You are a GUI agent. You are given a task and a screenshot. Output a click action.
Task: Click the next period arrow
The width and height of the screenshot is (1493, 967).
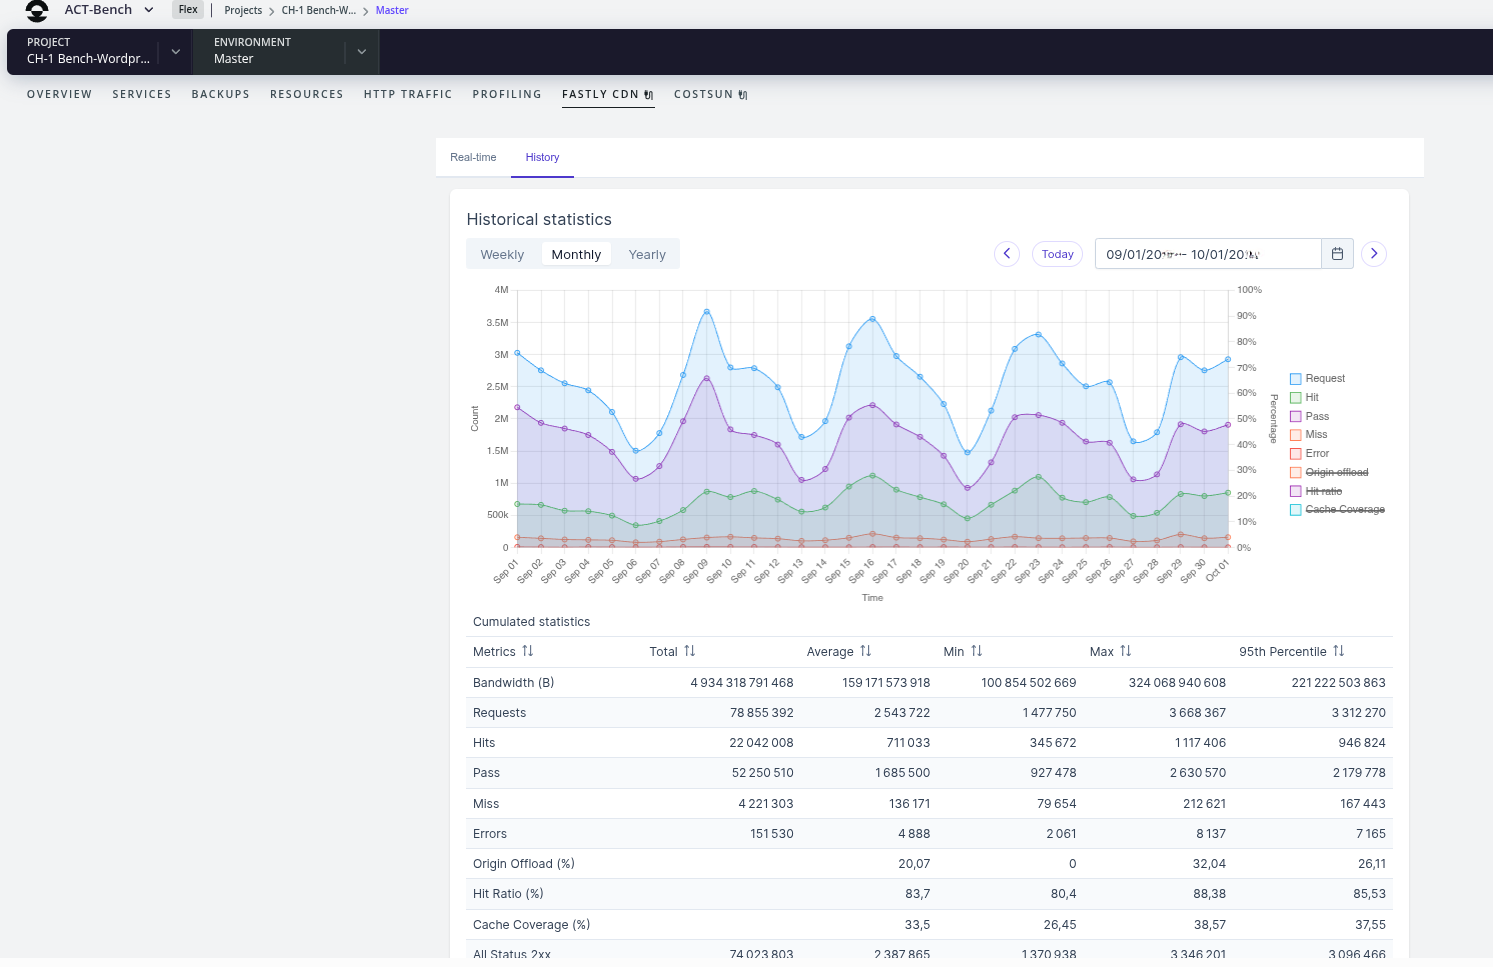1373,253
